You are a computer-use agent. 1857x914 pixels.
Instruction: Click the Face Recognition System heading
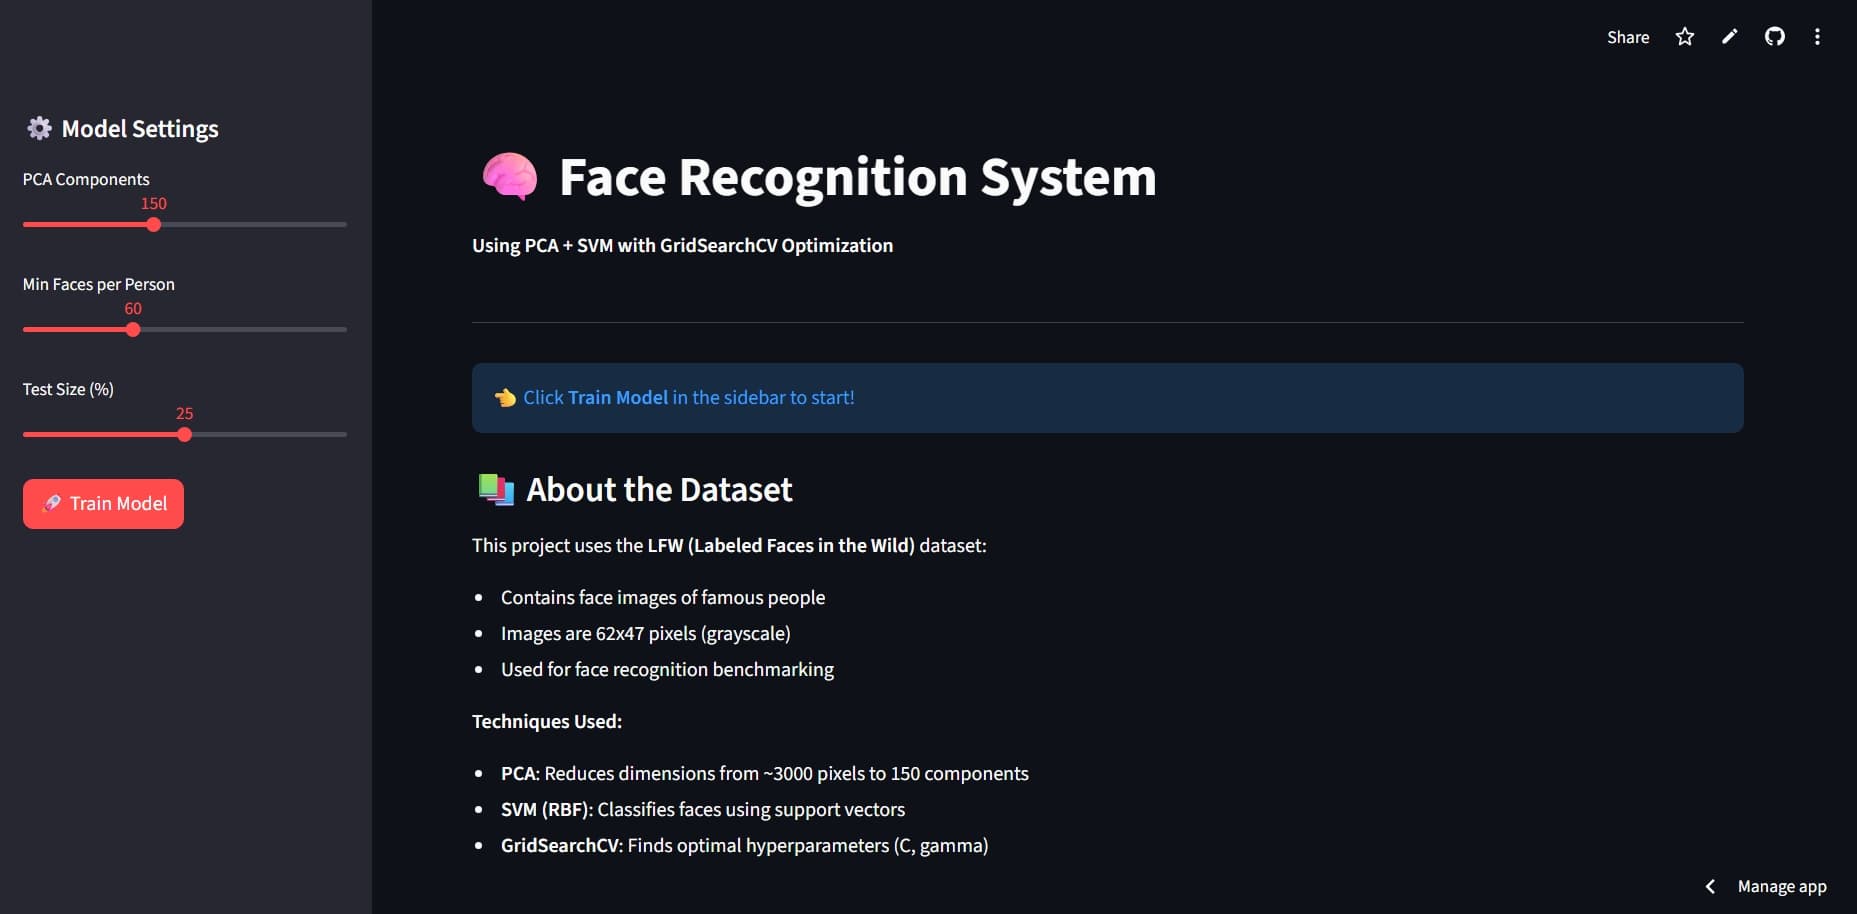[856, 178]
